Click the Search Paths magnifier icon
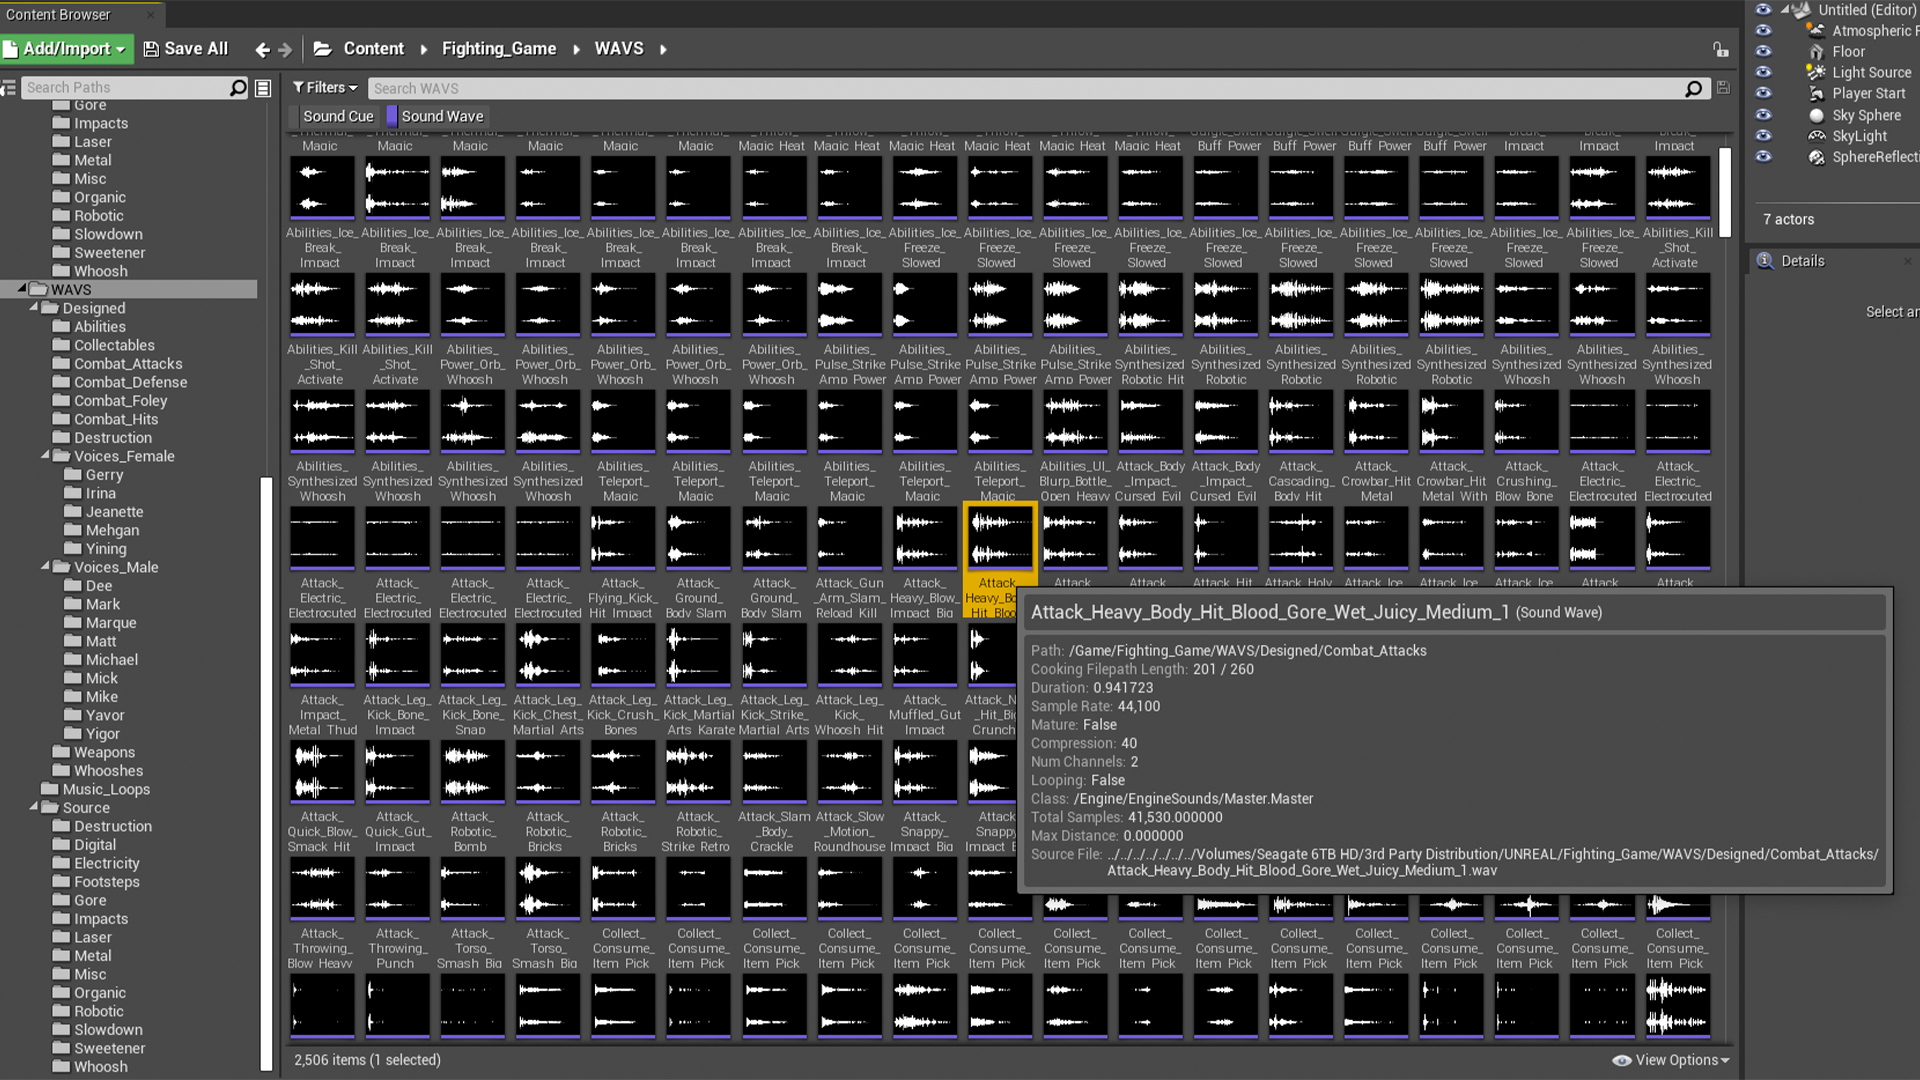The width and height of the screenshot is (1920, 1080). pyautogui.click(x=238, y=88)
